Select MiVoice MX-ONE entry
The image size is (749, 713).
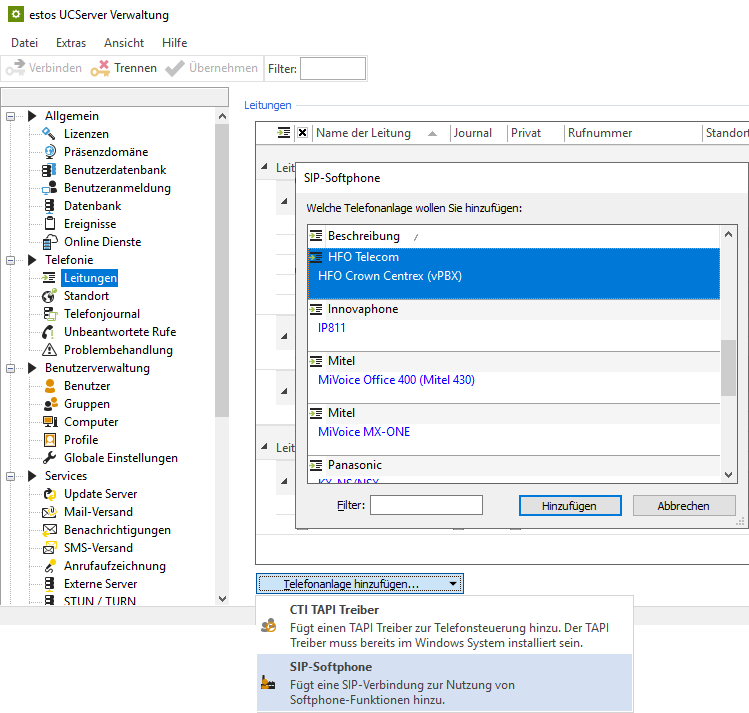(364, 432)
